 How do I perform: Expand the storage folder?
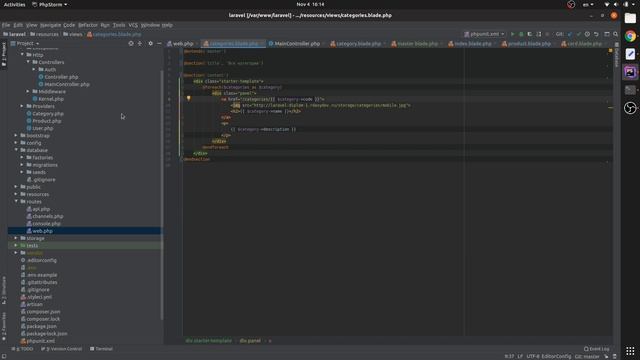coord(16,238)
